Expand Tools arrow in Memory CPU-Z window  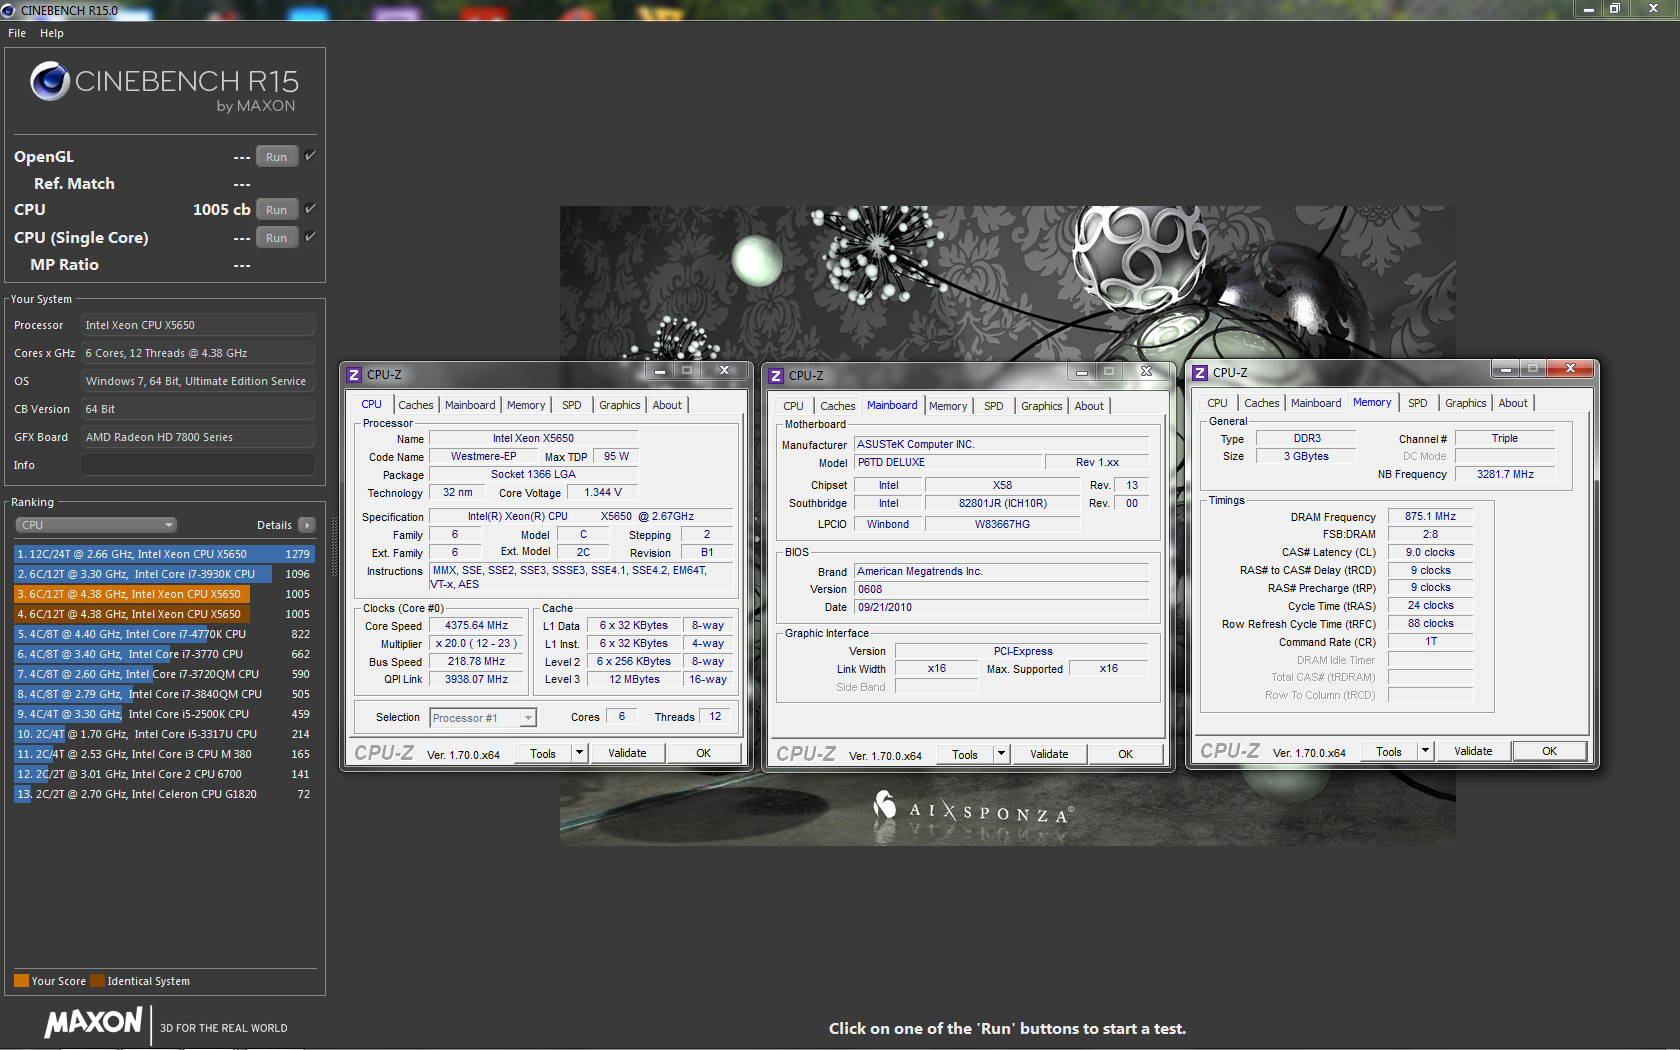[x=1425, y=751]
